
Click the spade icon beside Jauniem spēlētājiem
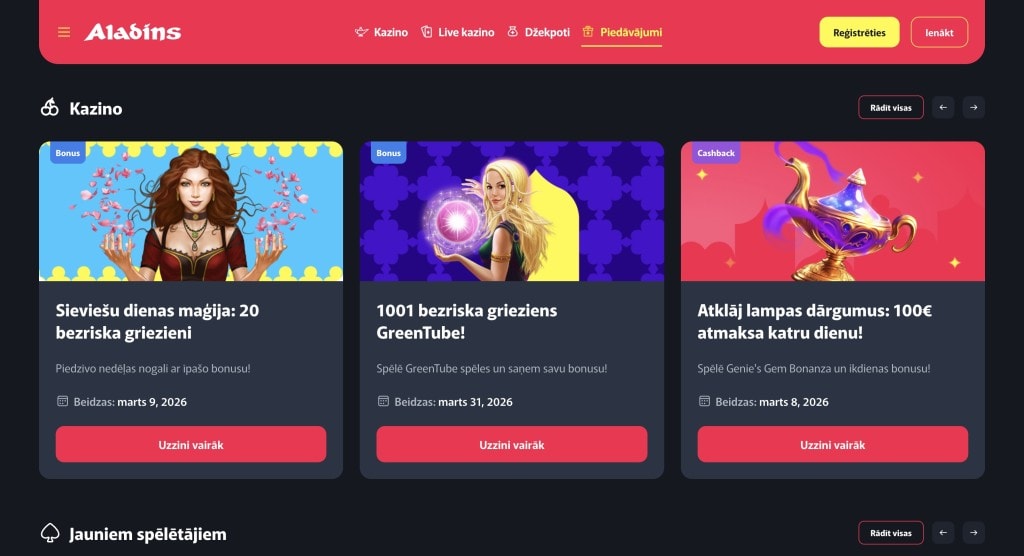pyautogui.click(x=50, y=533)
